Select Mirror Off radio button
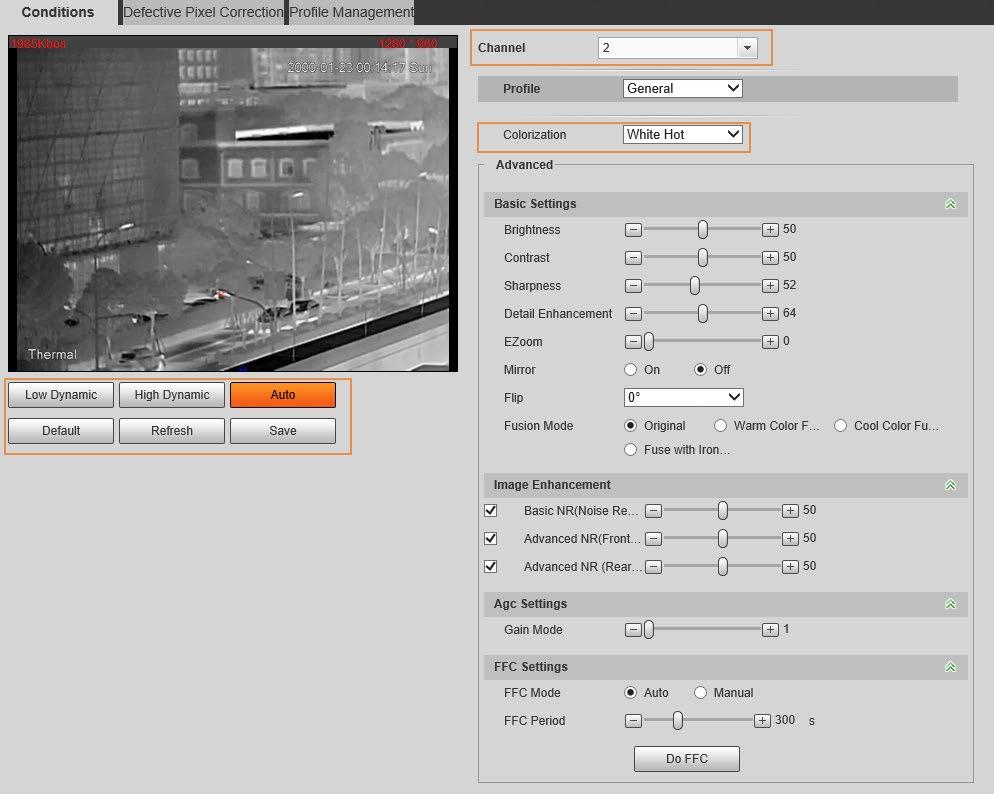This screenshot has width=994, height=794. [700, 369]
